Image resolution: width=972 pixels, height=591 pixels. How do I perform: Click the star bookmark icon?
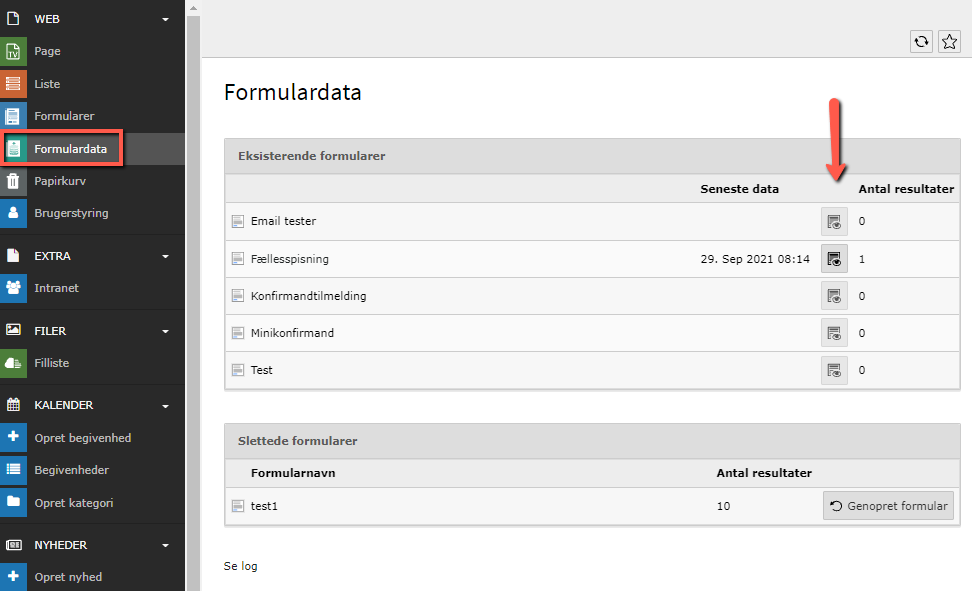(949, 41)
